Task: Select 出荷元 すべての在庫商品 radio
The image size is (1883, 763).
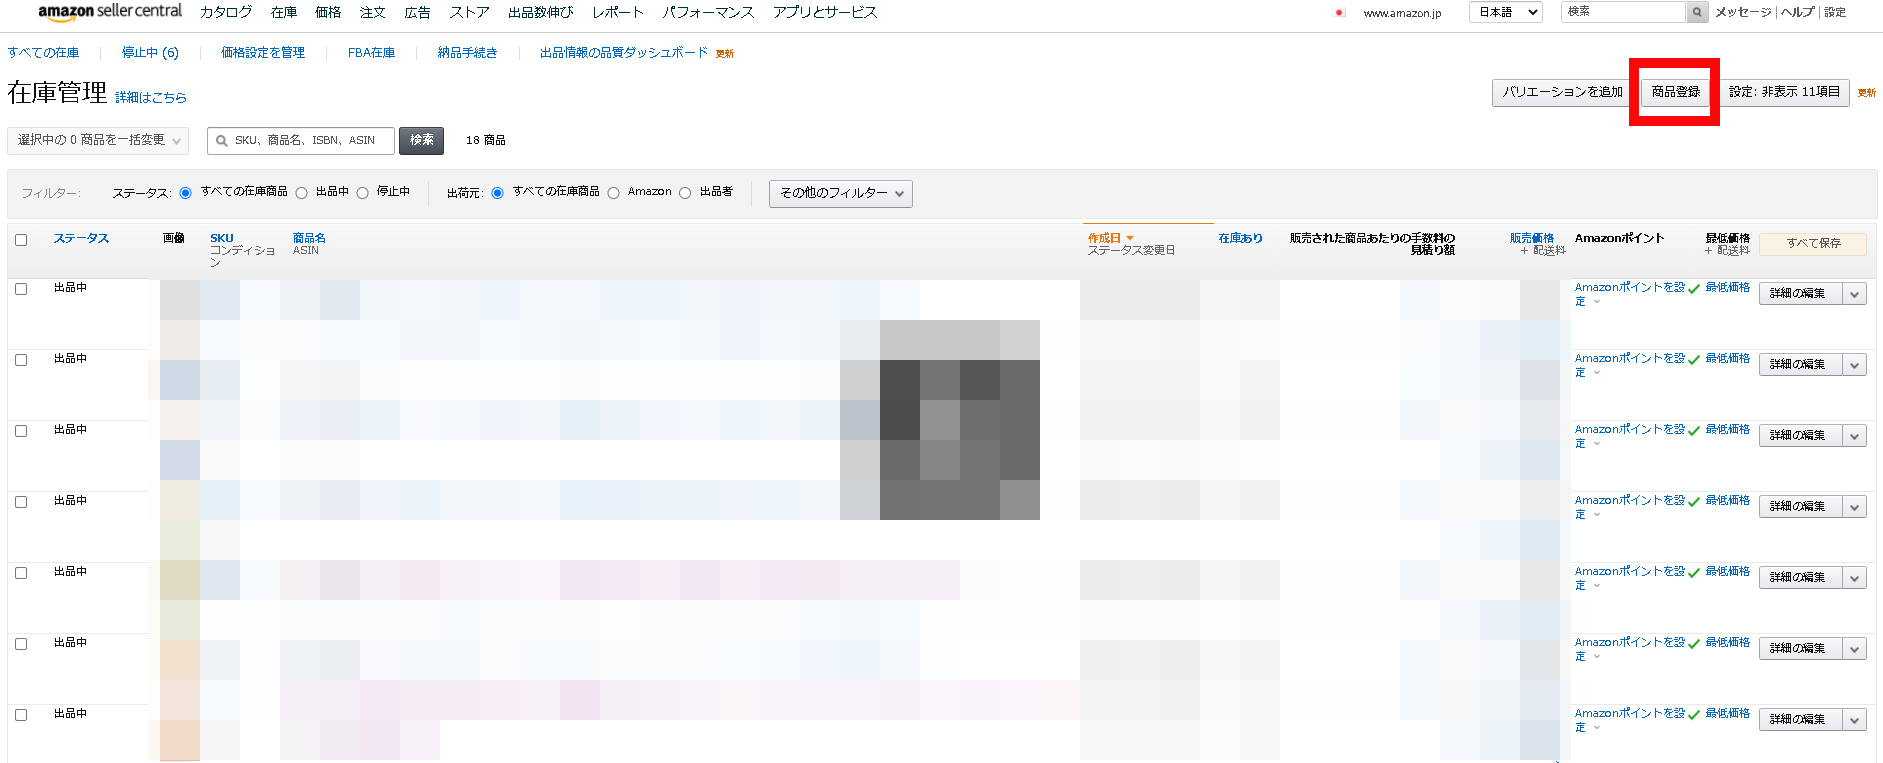Action: (497, 193)
